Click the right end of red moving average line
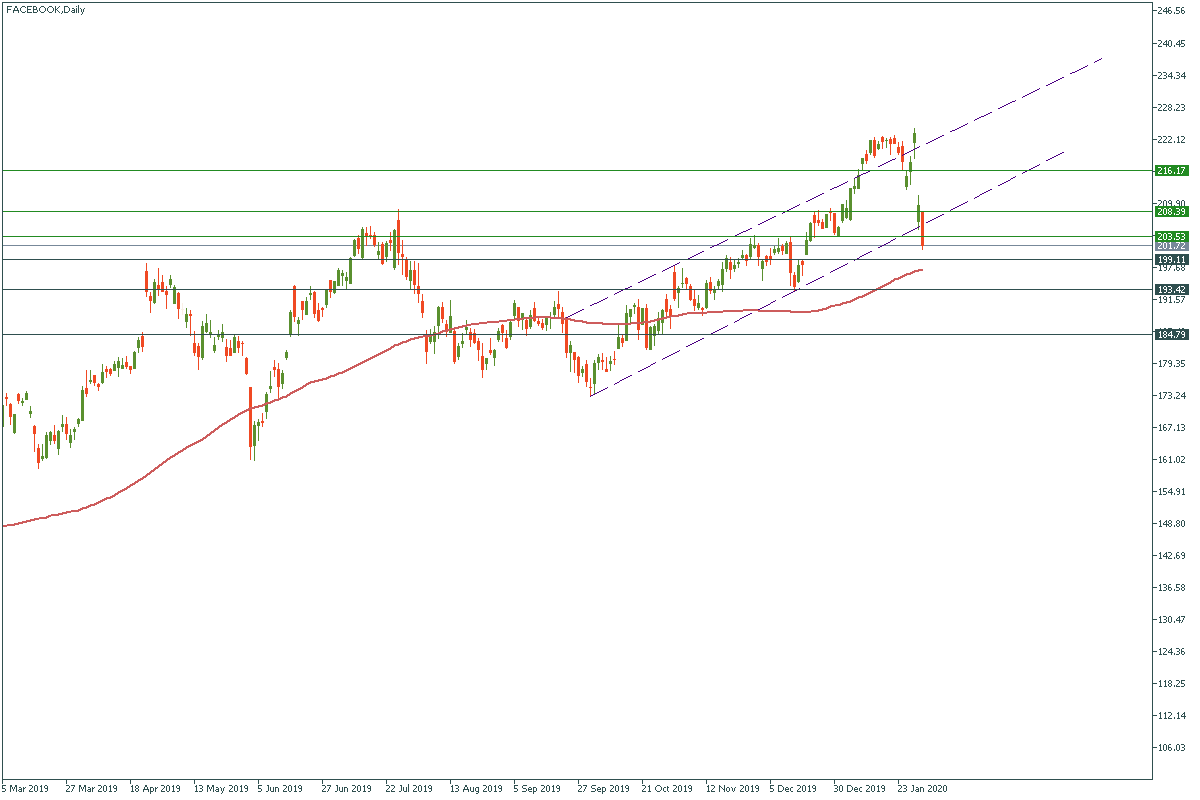The image size is (1200, 800). tap(921, 270)
